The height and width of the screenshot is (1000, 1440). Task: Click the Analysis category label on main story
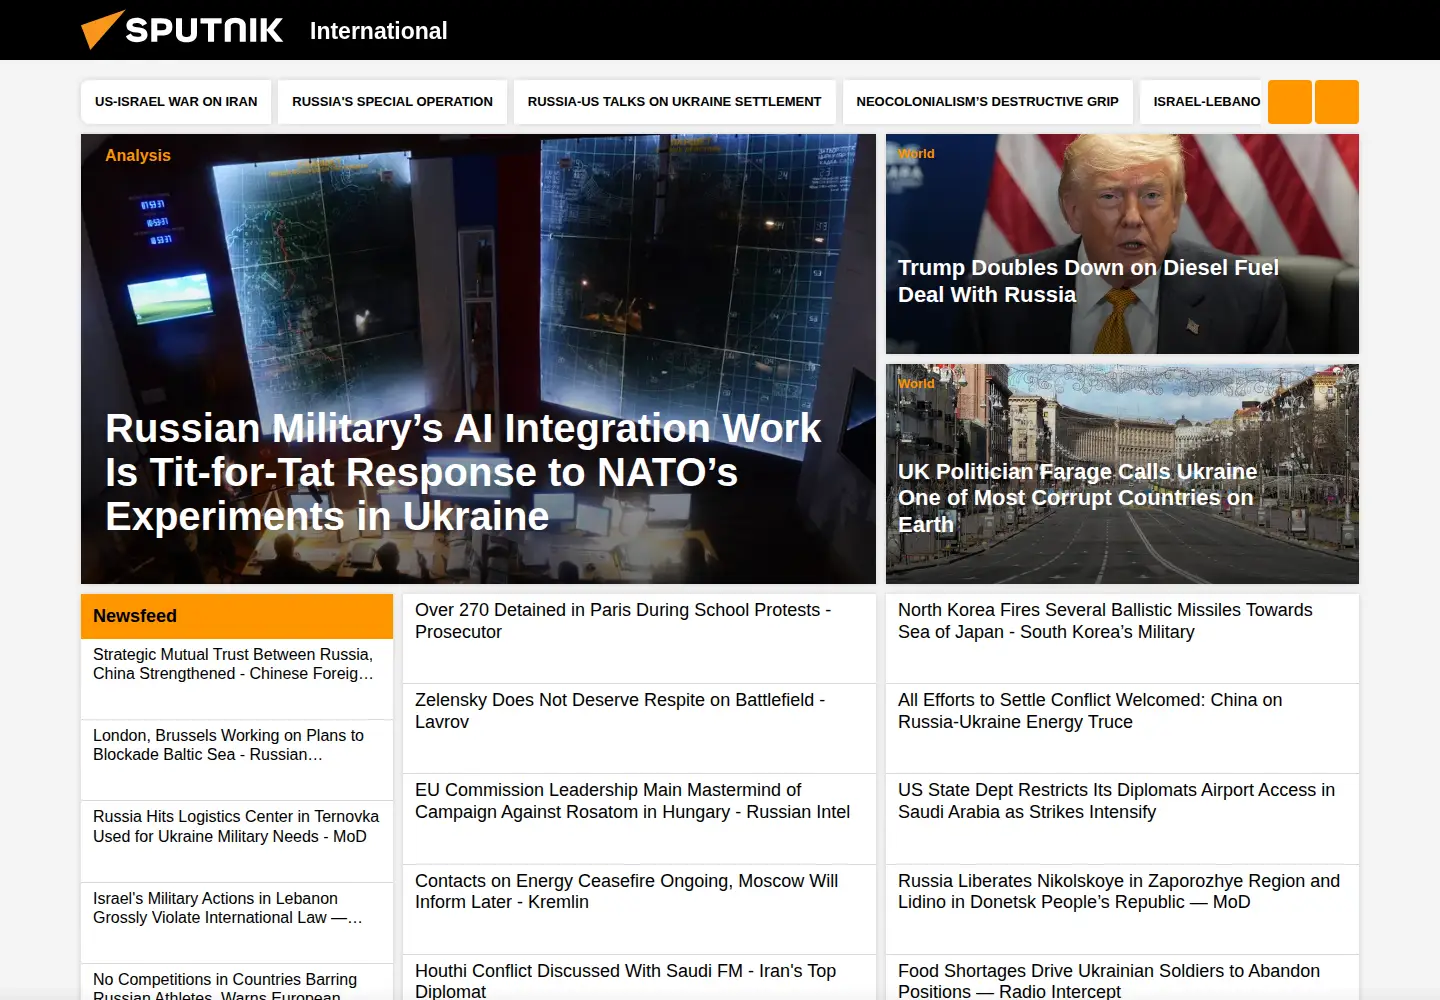[138, 155]
